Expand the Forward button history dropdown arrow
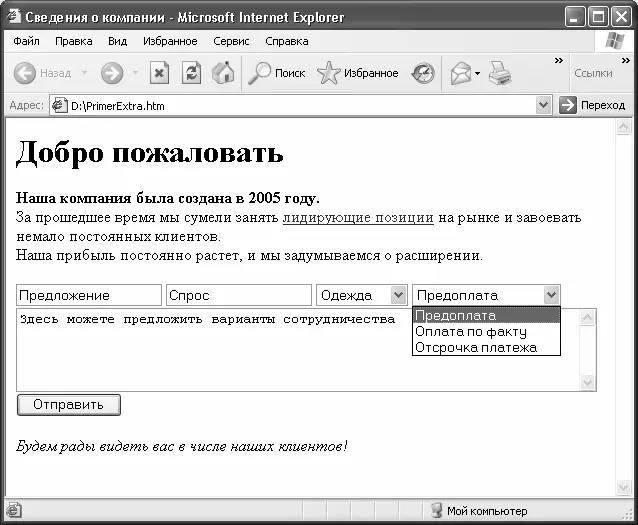Image resolution: width=638 pixels, height=525 pixels. click(x=135, y=73)
